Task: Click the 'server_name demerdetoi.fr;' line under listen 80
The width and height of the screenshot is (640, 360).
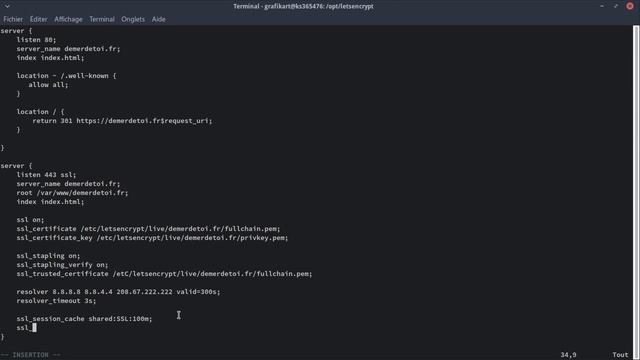Action: 68,49
